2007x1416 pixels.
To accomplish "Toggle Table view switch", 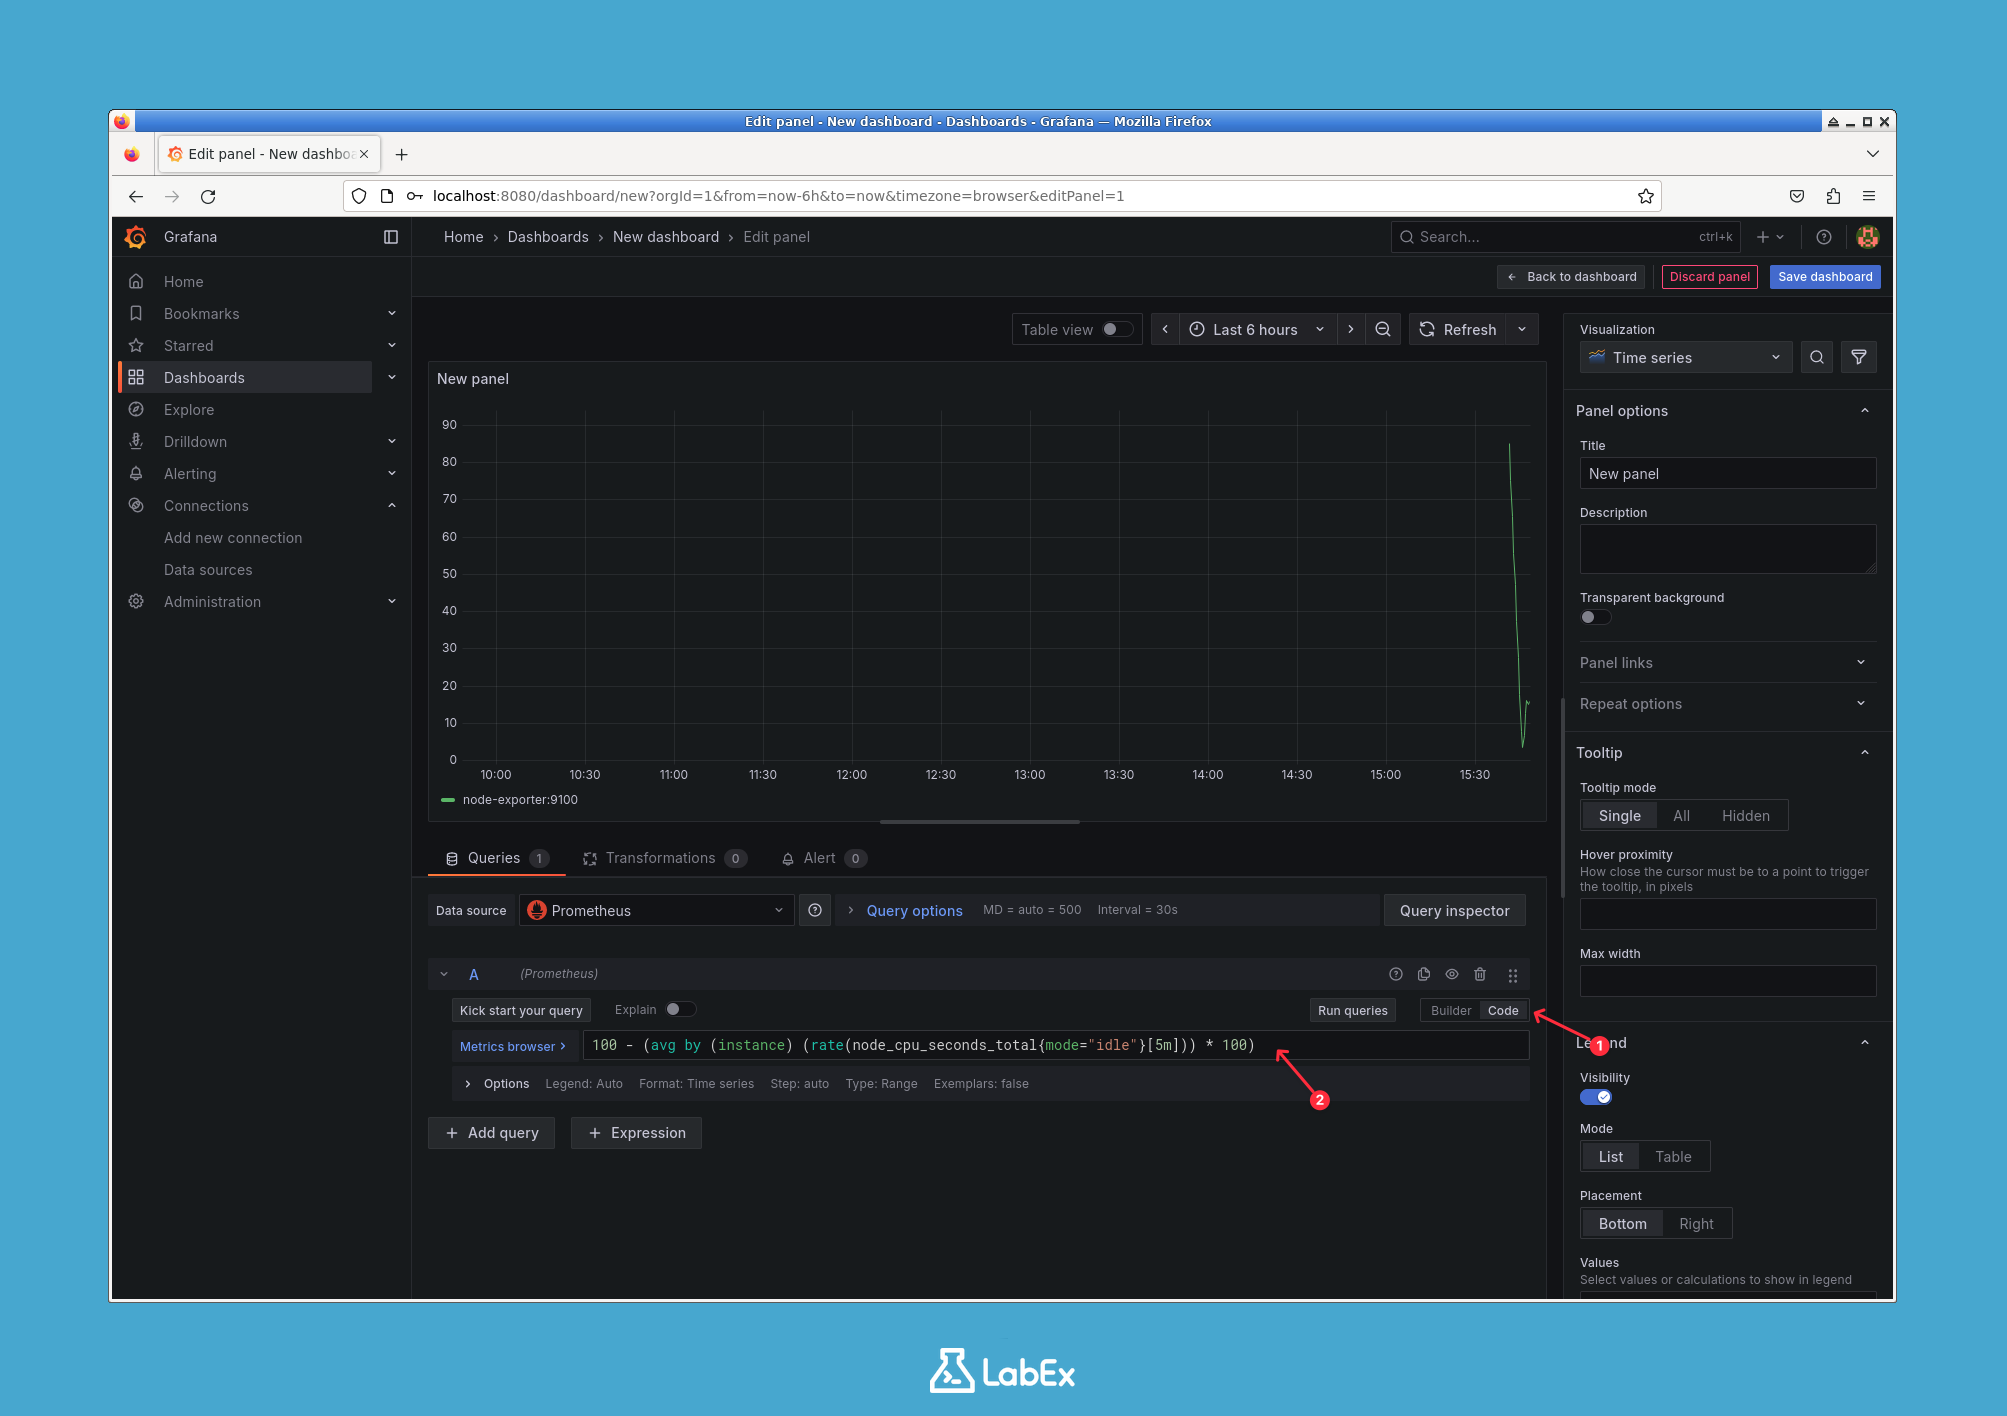I will click(x=1114, y=329).
